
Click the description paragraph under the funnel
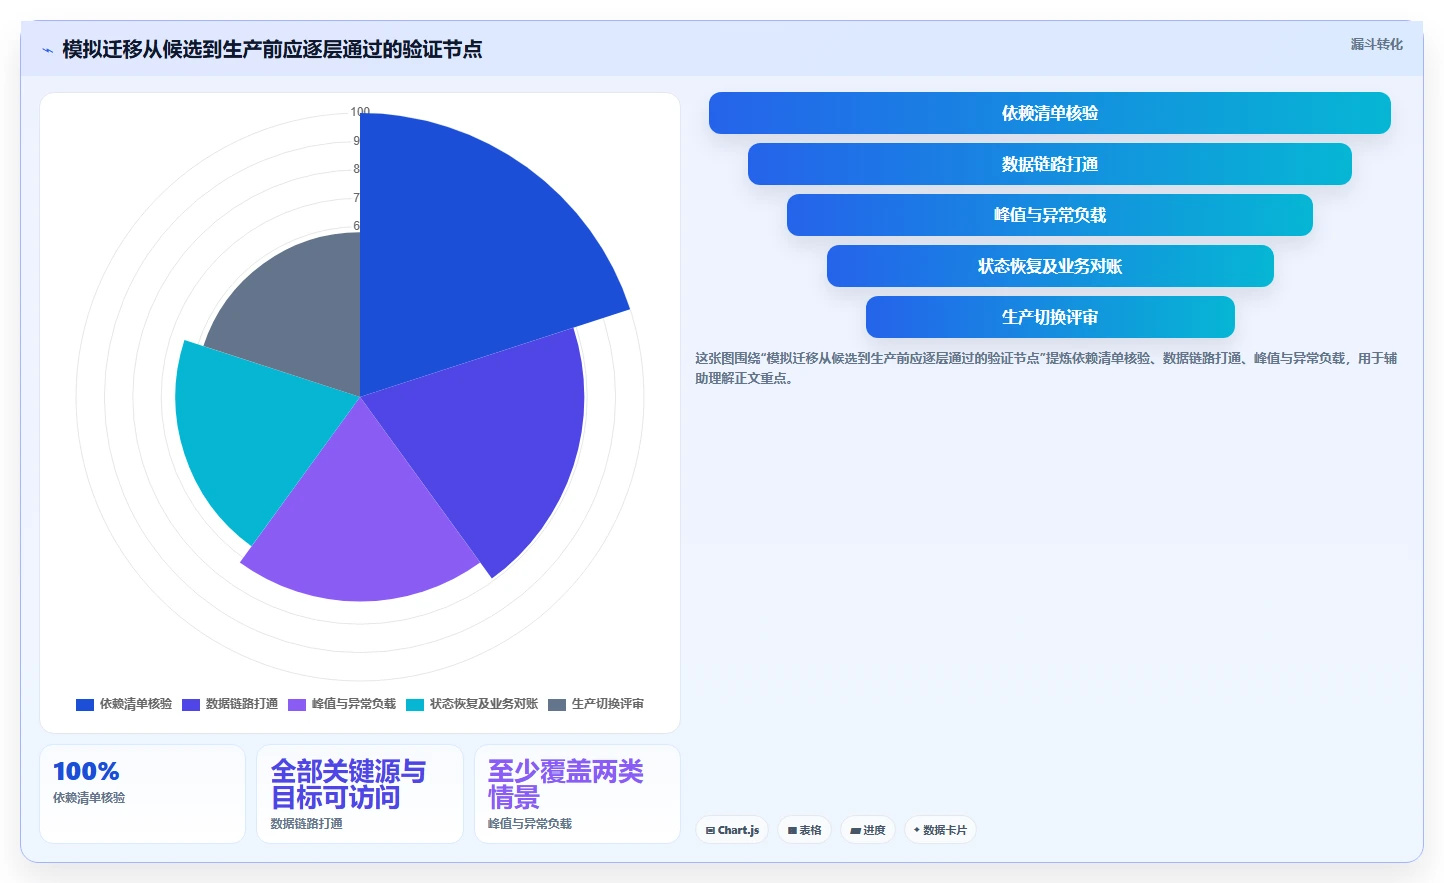[x=1046, y=368]
